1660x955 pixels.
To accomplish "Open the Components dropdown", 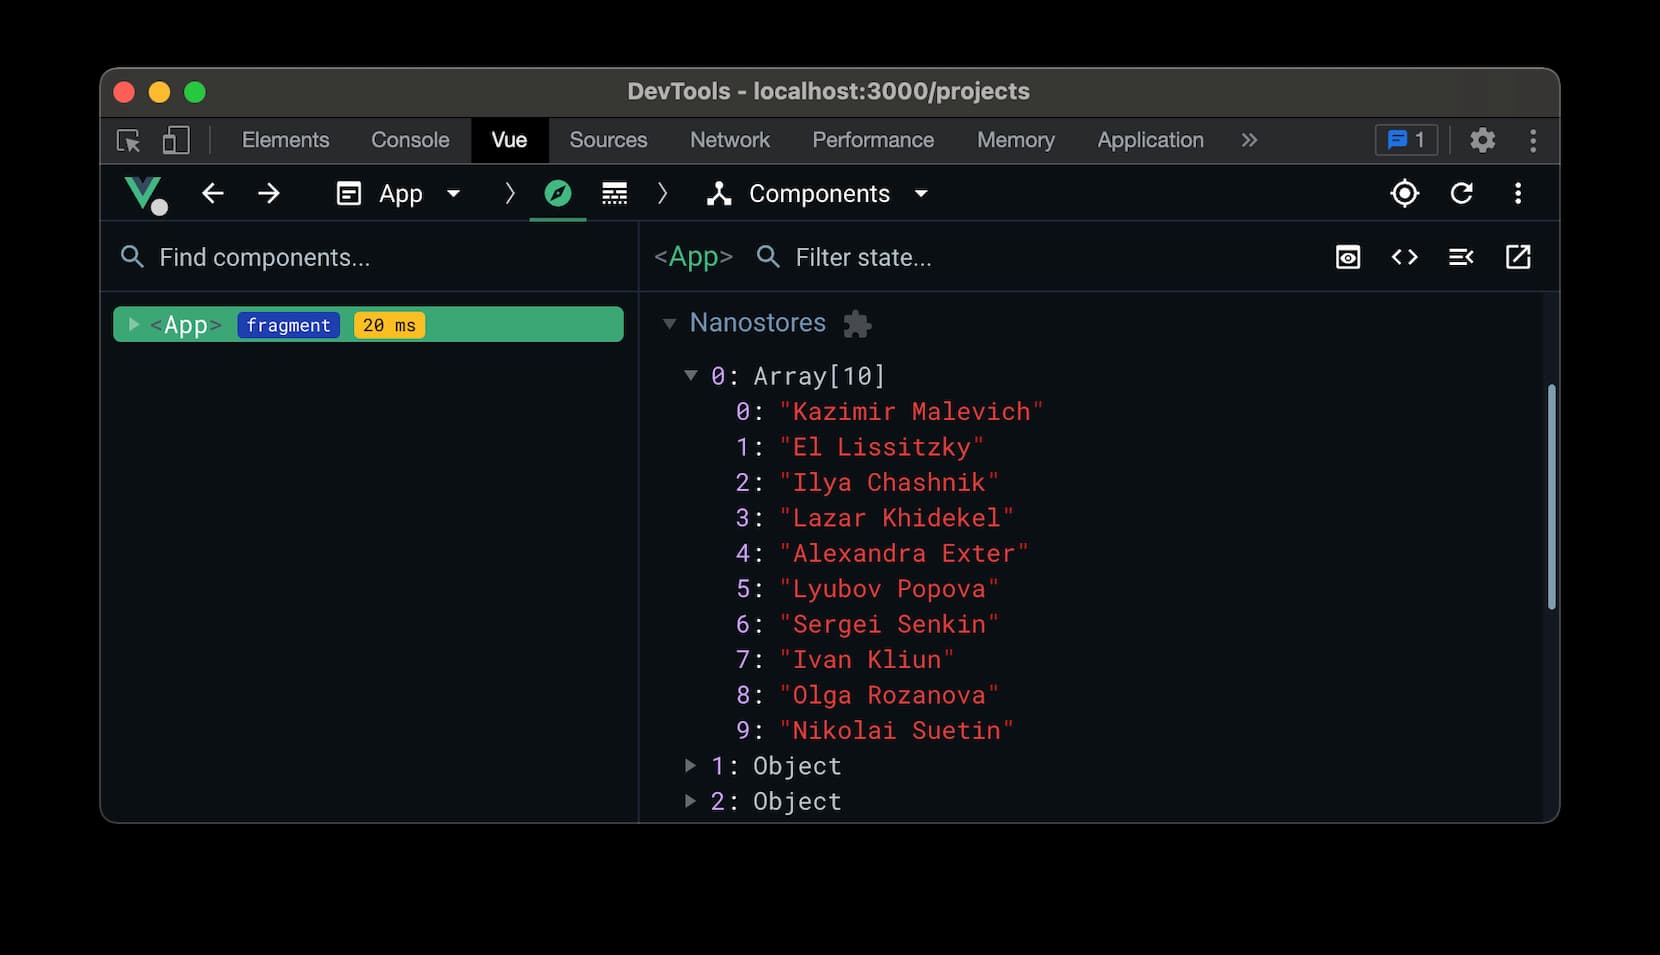I will [x=818, y=194].
